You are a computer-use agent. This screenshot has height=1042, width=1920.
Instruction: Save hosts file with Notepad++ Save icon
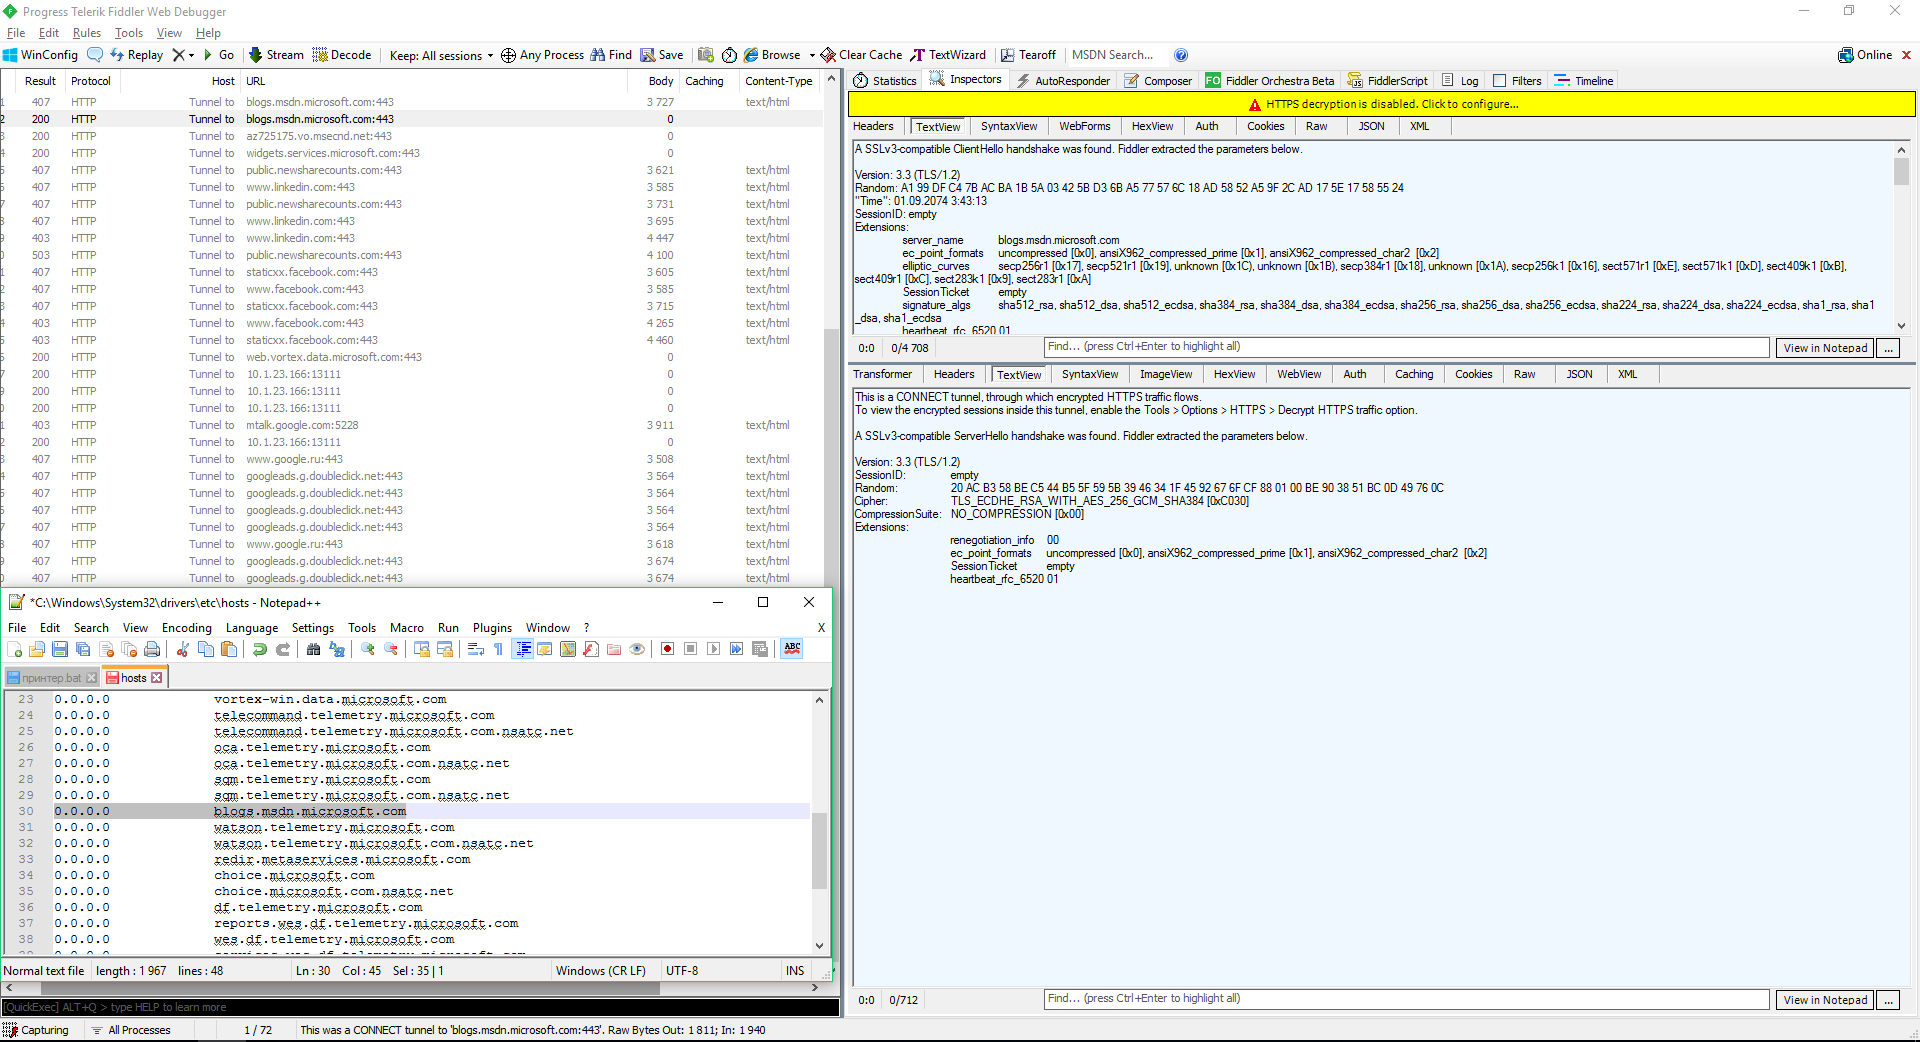[x=60, y=649]
